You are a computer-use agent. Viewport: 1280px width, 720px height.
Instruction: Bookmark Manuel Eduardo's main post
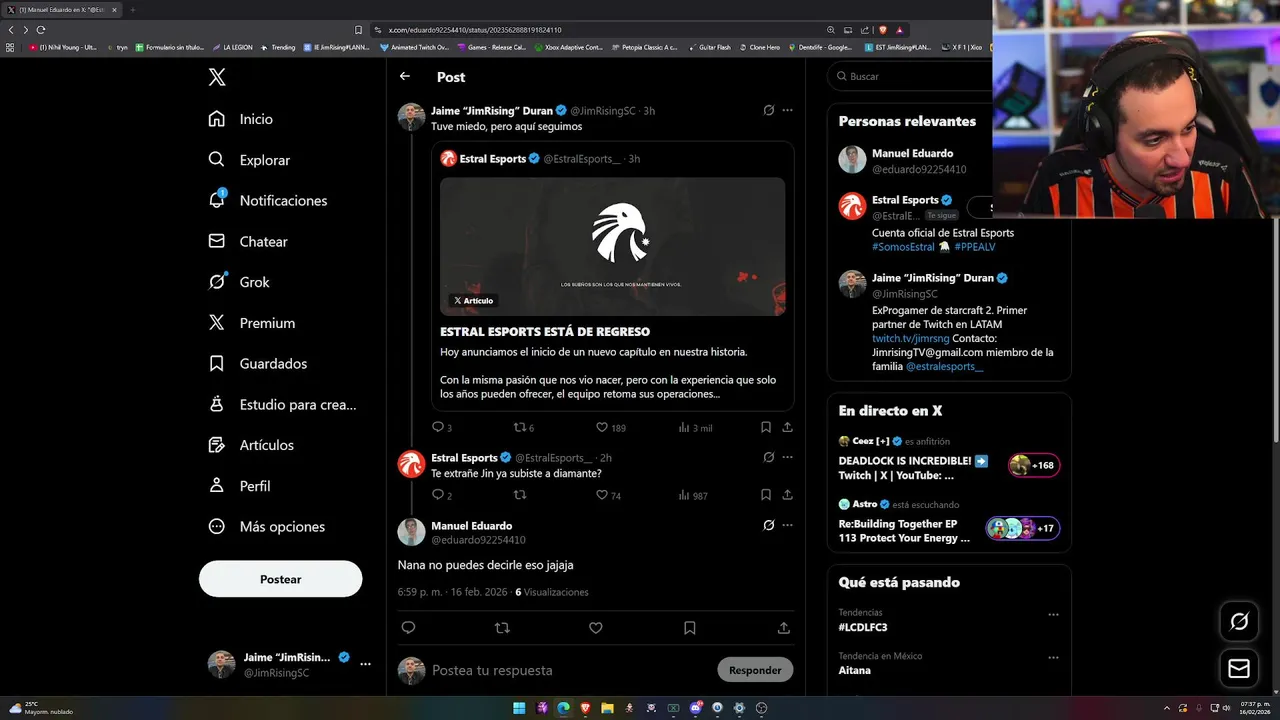pyautogui.click(x=689, y=628)
